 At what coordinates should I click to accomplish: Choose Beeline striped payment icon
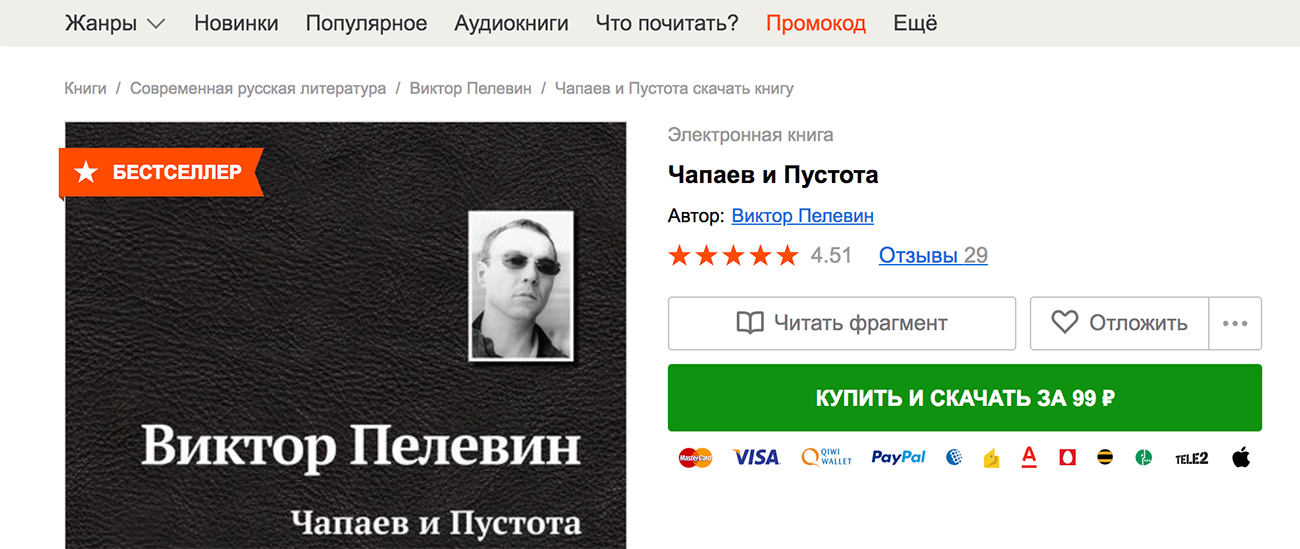coord(1106,457)
